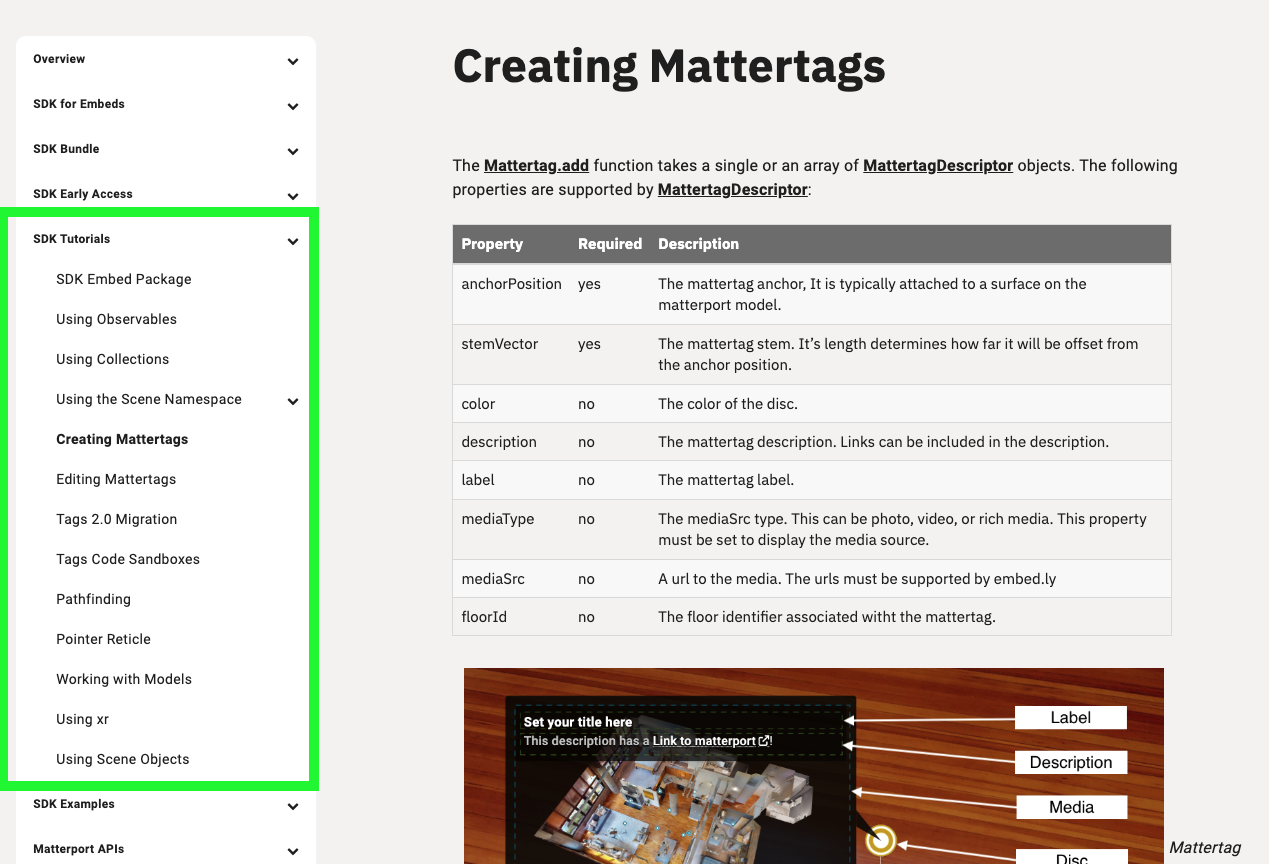Viewport: 1269px width, 864px height.
Task: Open SDK Examples section
Action: point(74,804)
